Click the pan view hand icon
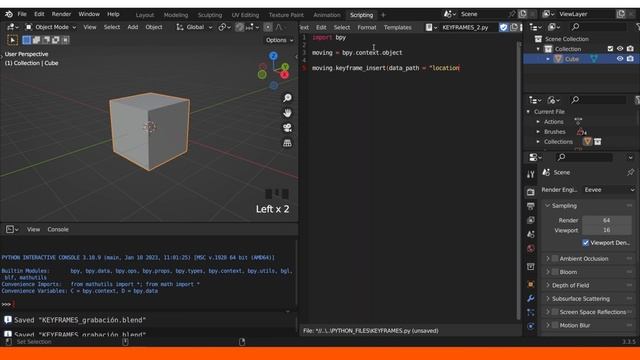Screen dimensions: 640x360 click(x=287, y=113)
